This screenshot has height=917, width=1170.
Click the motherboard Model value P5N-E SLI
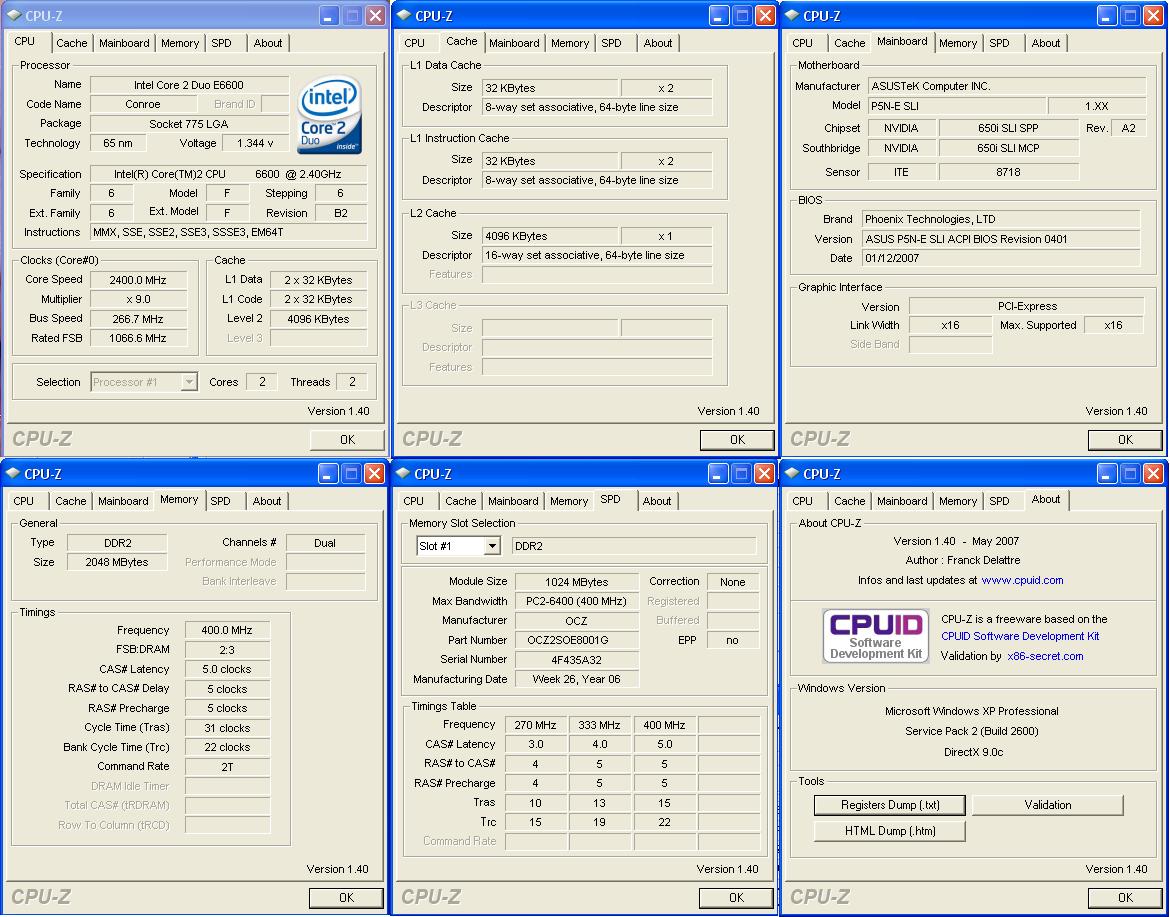(x=957, y=106)
